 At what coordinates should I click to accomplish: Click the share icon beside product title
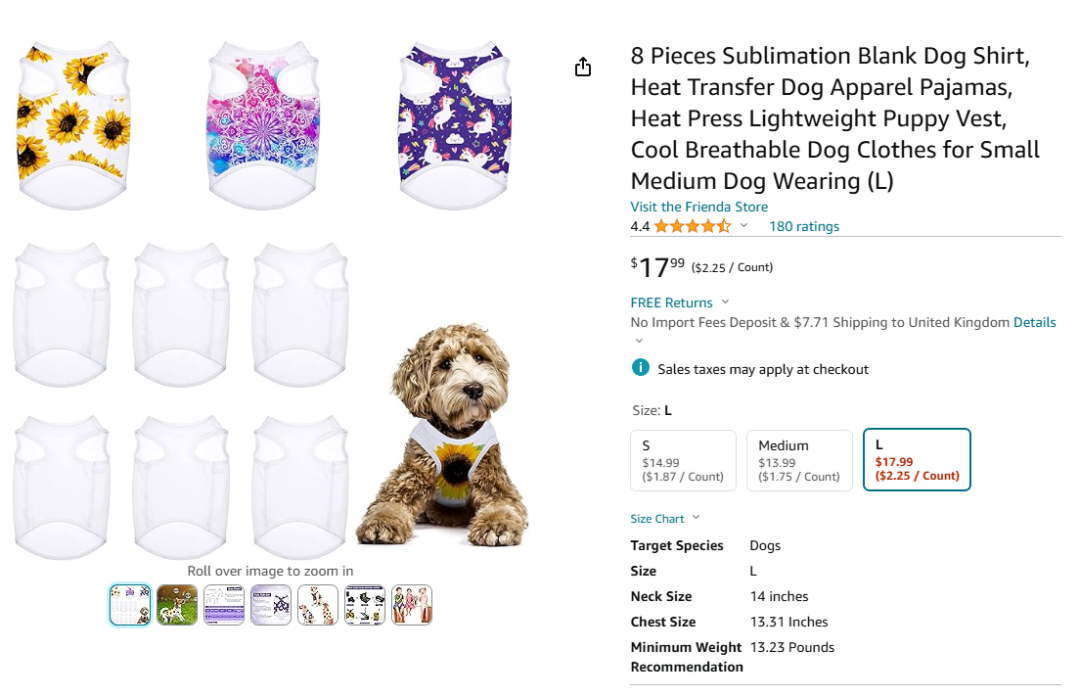(583, 67)
